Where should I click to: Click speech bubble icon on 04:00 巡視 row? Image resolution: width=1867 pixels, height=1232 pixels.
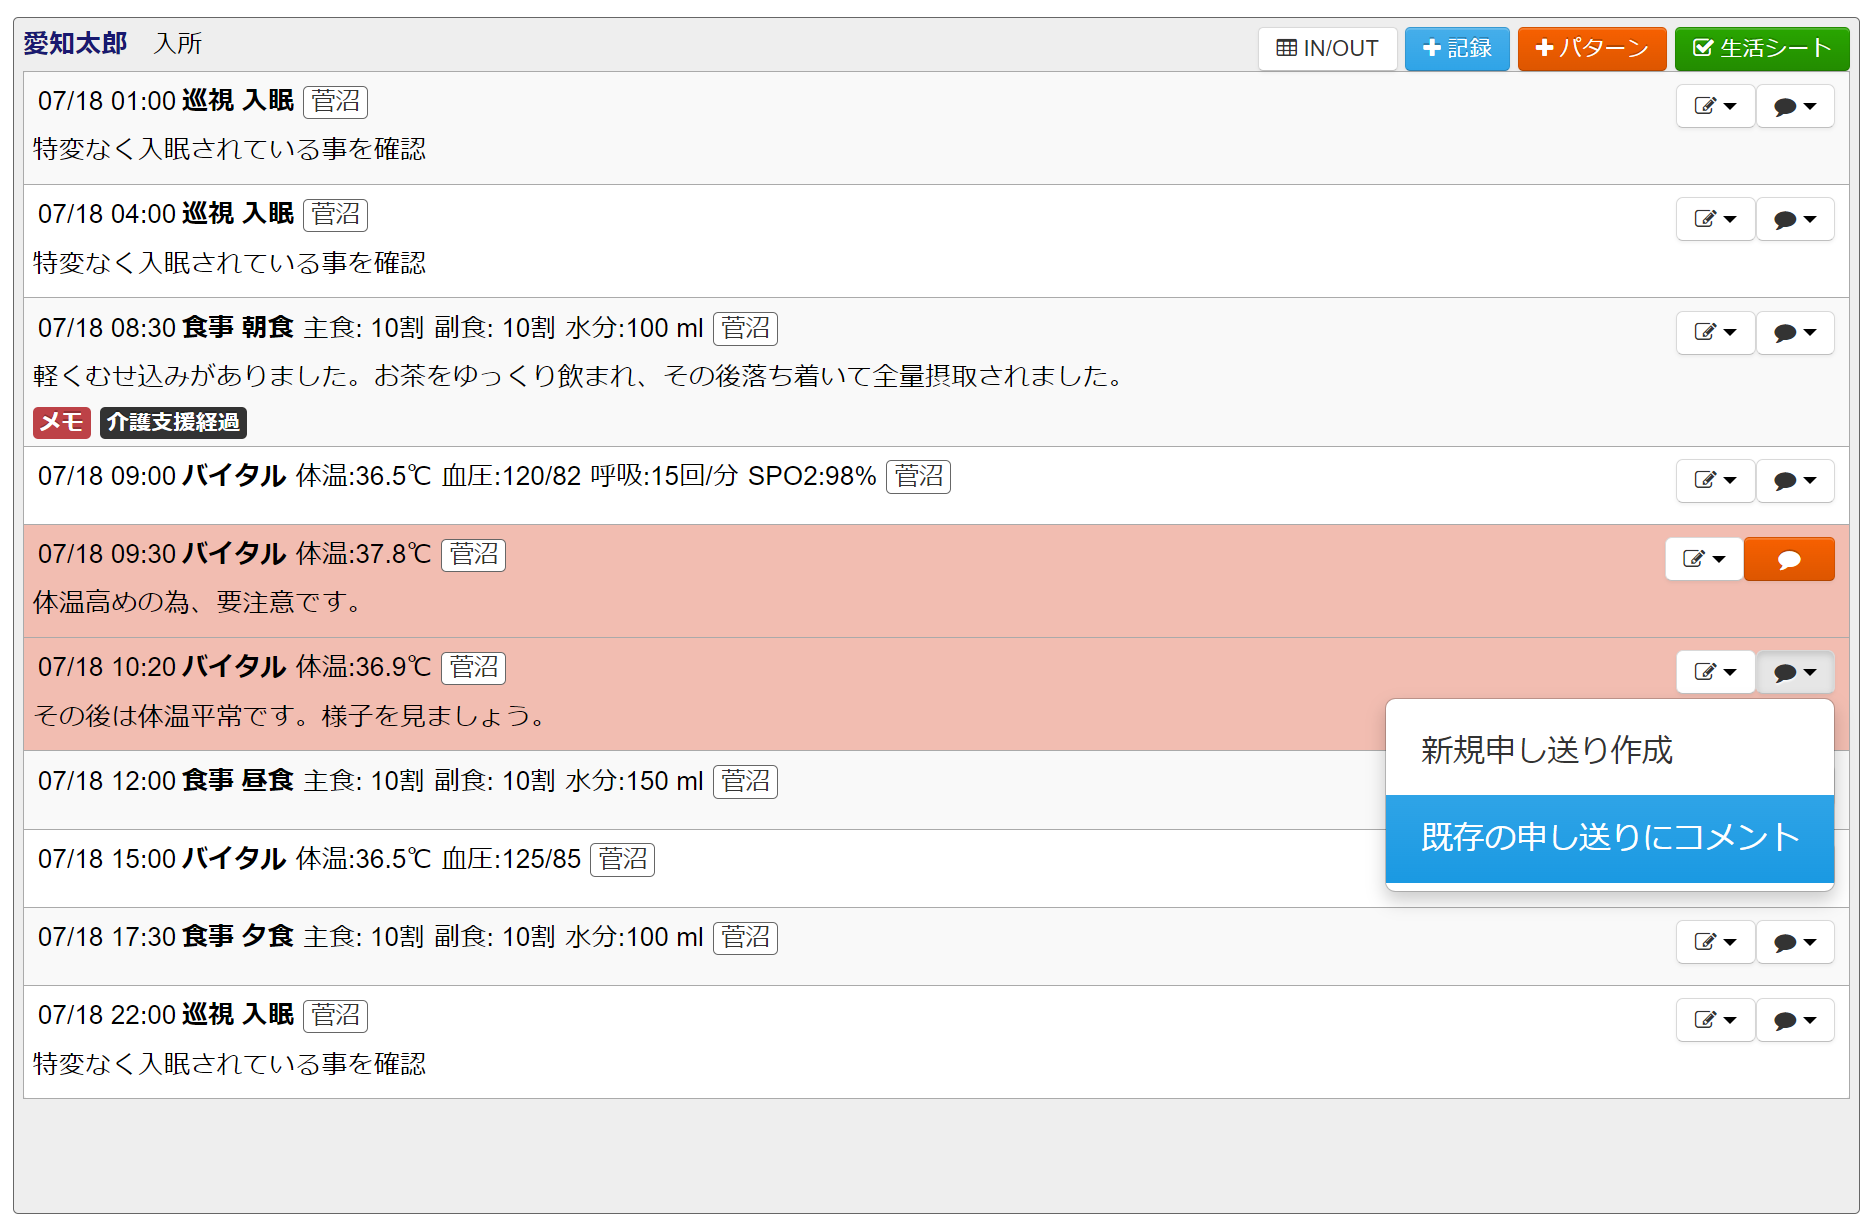1795,219
